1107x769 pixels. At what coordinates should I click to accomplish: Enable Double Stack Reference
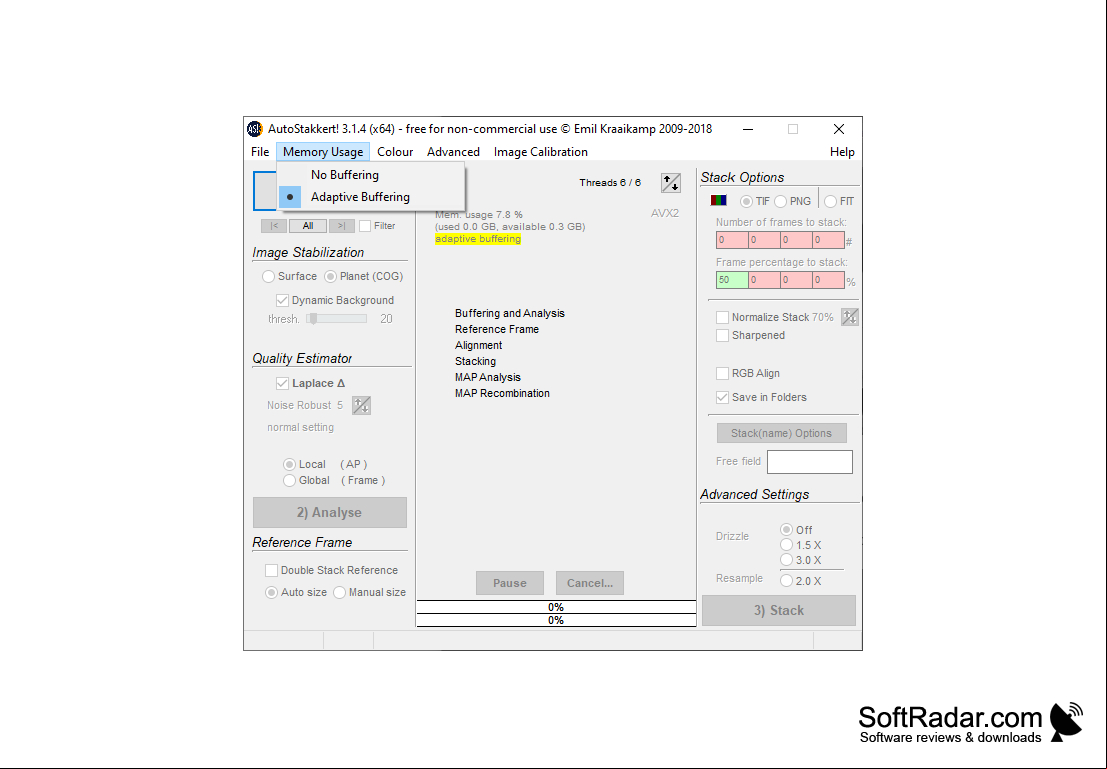click(x=332, y=571)
